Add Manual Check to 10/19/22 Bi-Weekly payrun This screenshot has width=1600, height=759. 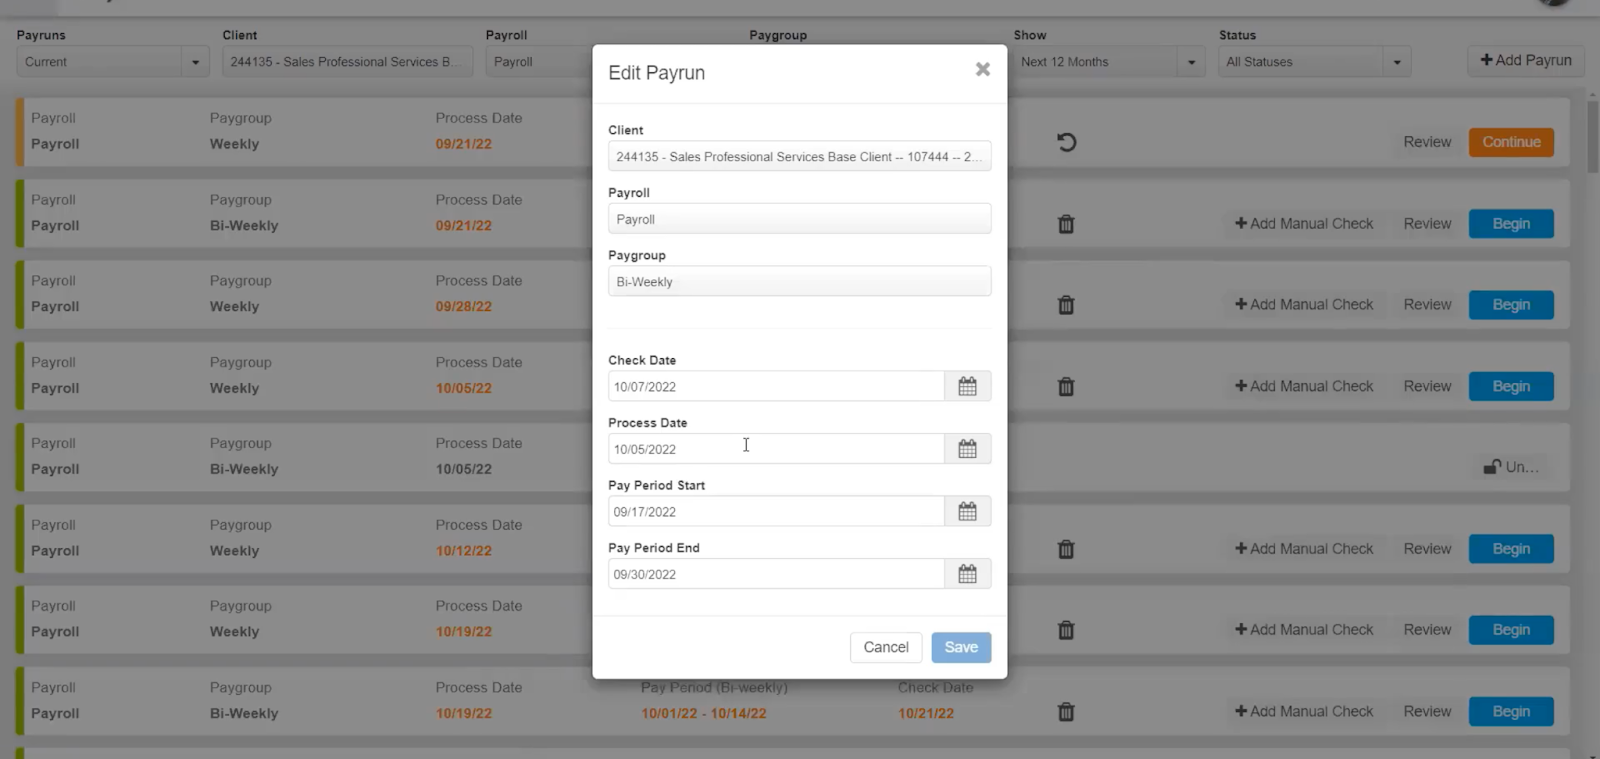coord(1304,712)
